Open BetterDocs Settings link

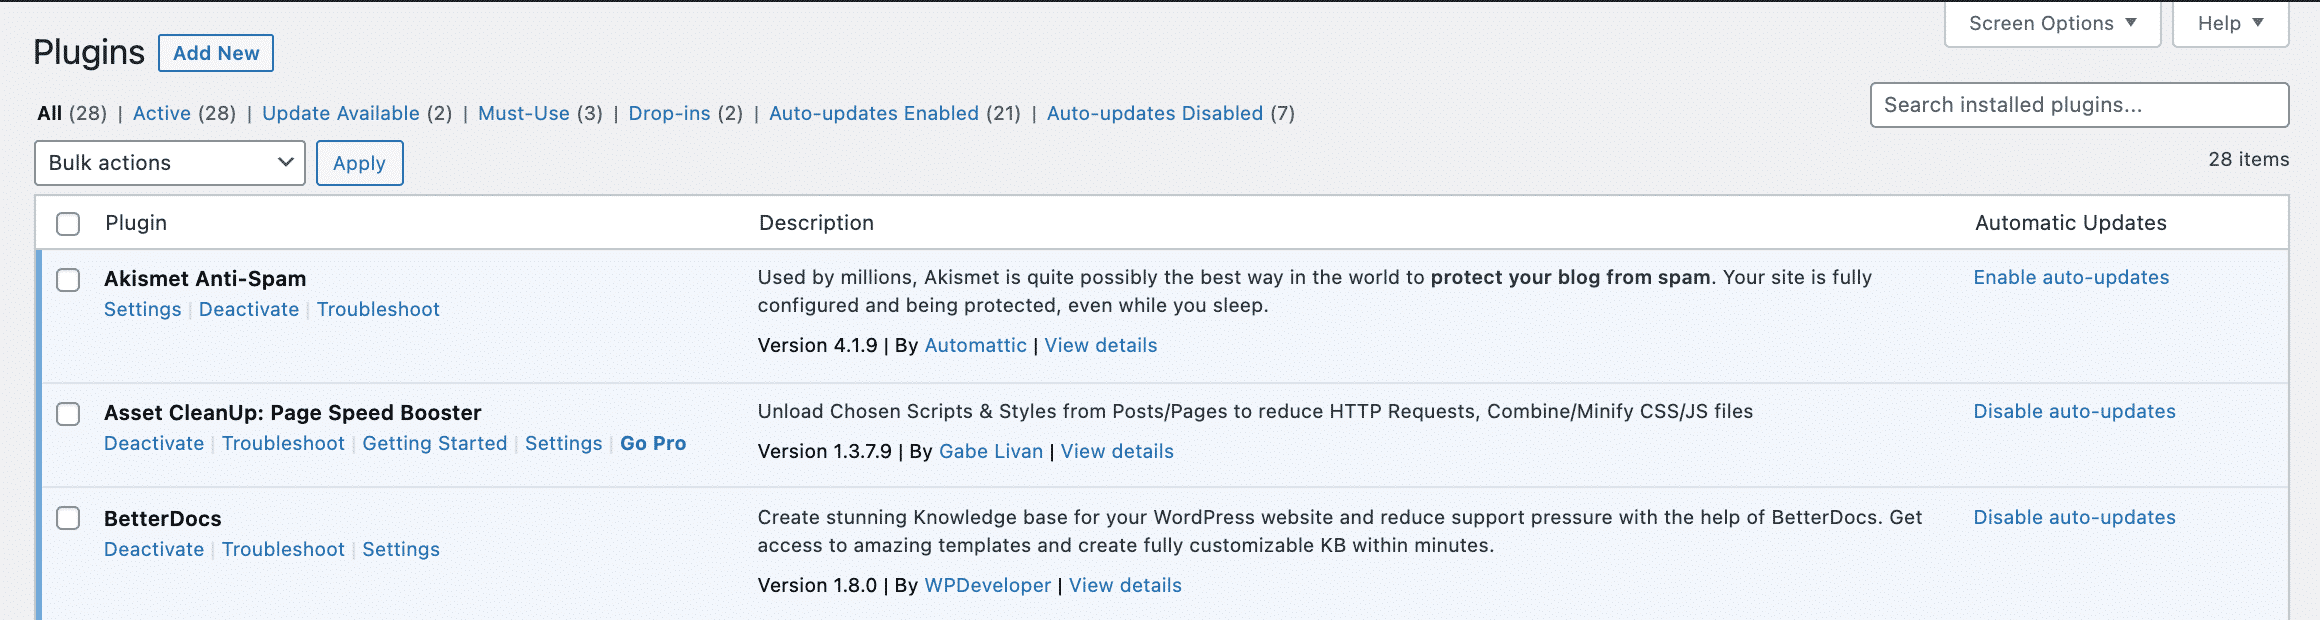(x=401, y=549)
